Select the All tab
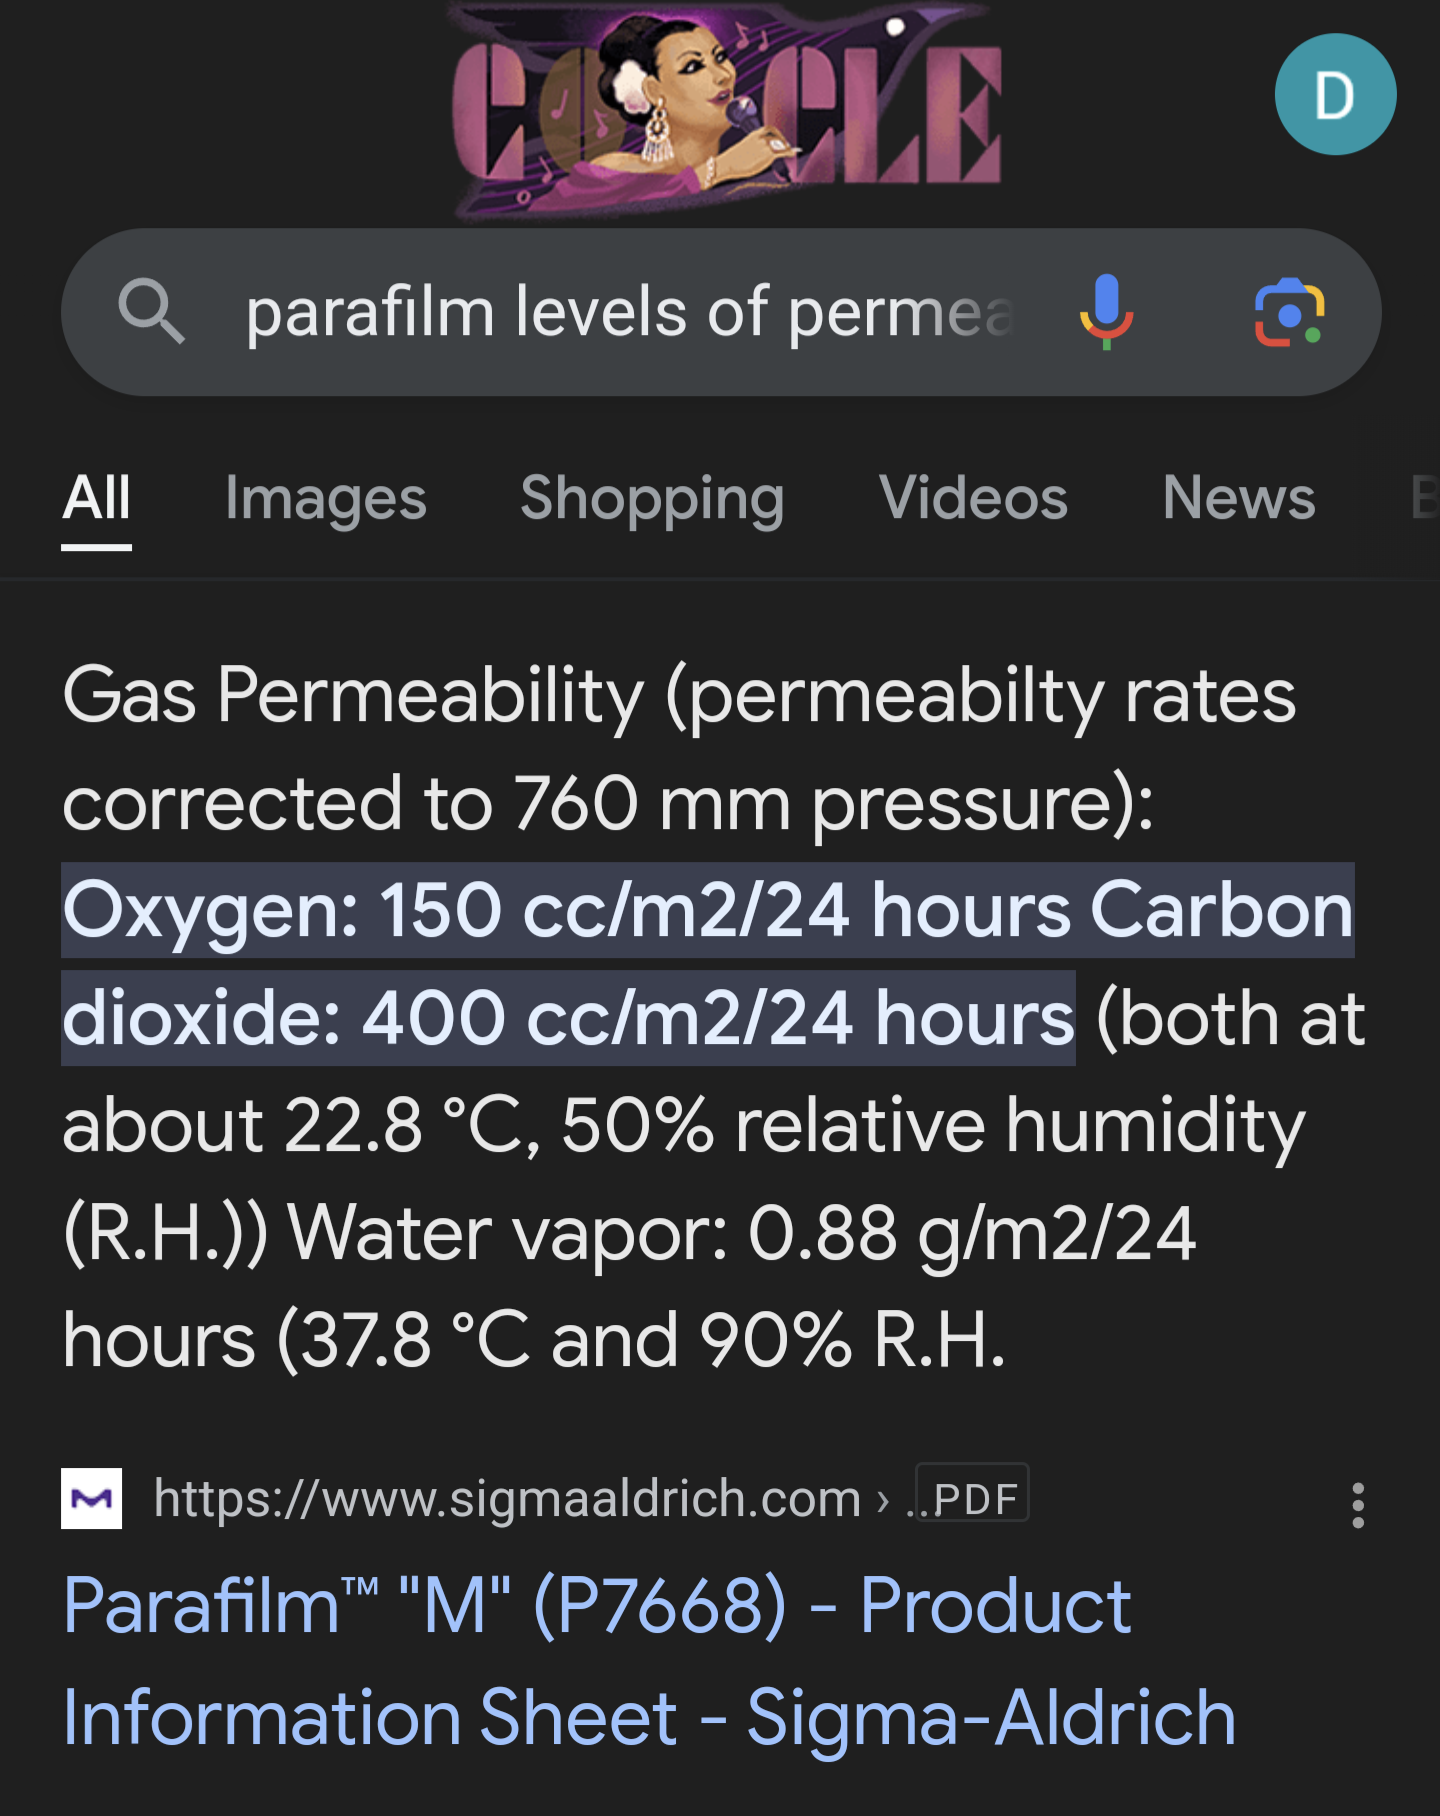This screenshot has width=1440, height=1816. [x=97, y=499]
